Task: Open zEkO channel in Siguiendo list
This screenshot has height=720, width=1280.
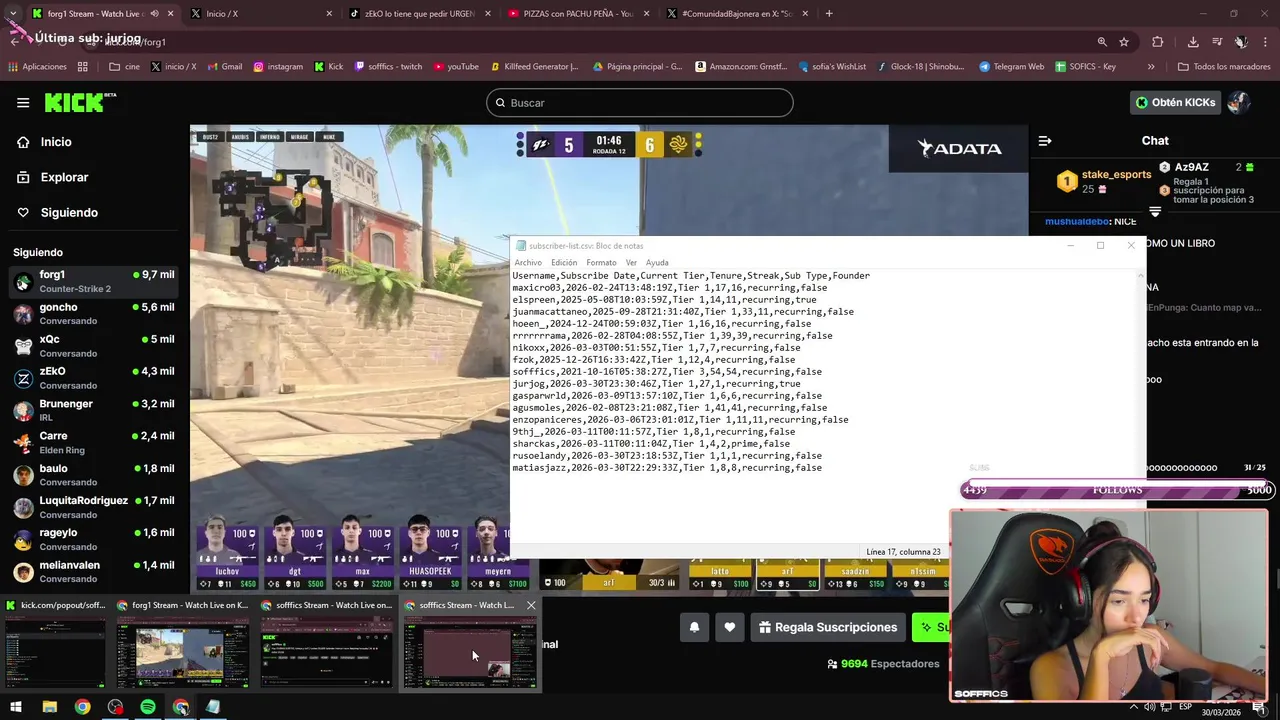Action: (x=93, y=378)
